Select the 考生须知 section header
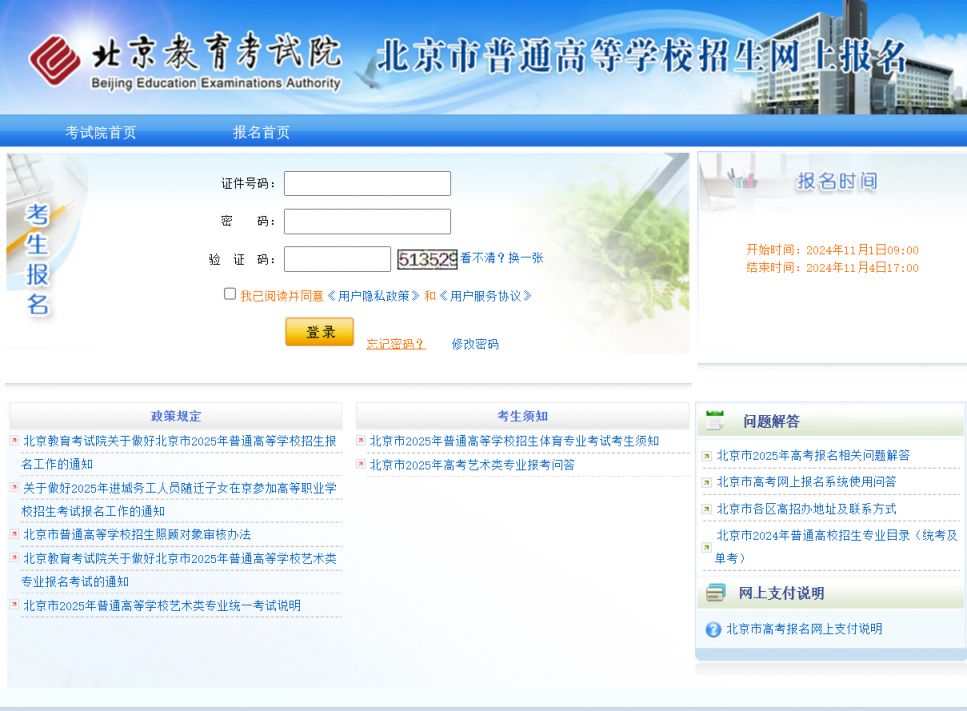Viewport: 967px width, 711px height. coord(523,416)
